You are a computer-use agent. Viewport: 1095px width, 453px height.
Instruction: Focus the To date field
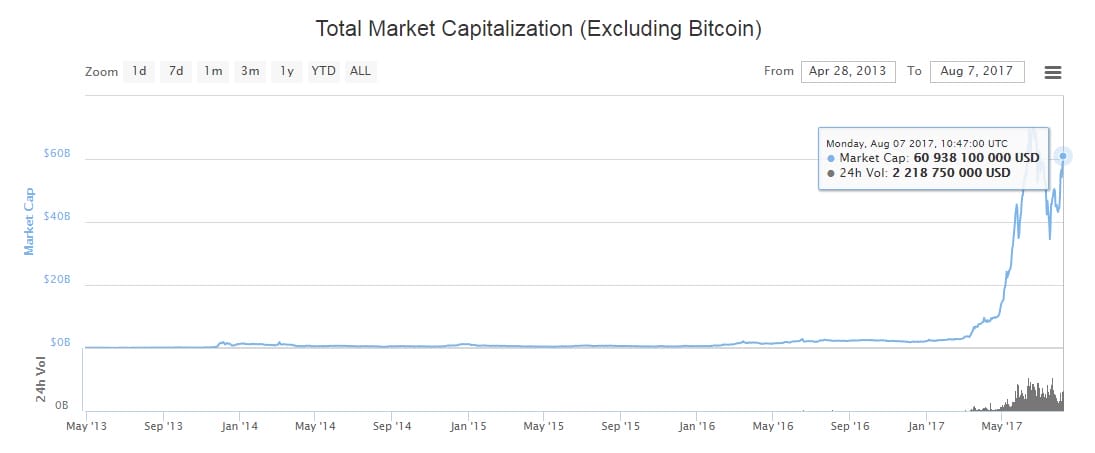976,72
